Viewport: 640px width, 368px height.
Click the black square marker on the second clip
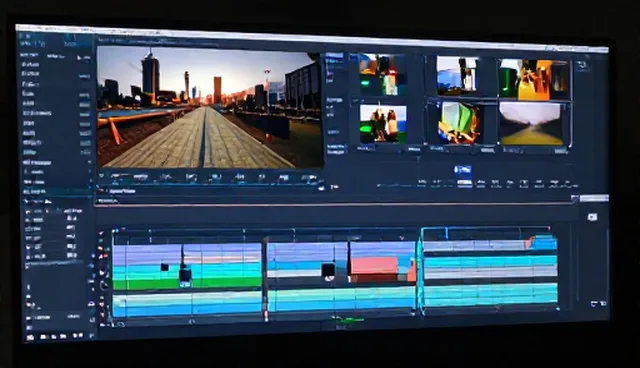coord(328,270)
